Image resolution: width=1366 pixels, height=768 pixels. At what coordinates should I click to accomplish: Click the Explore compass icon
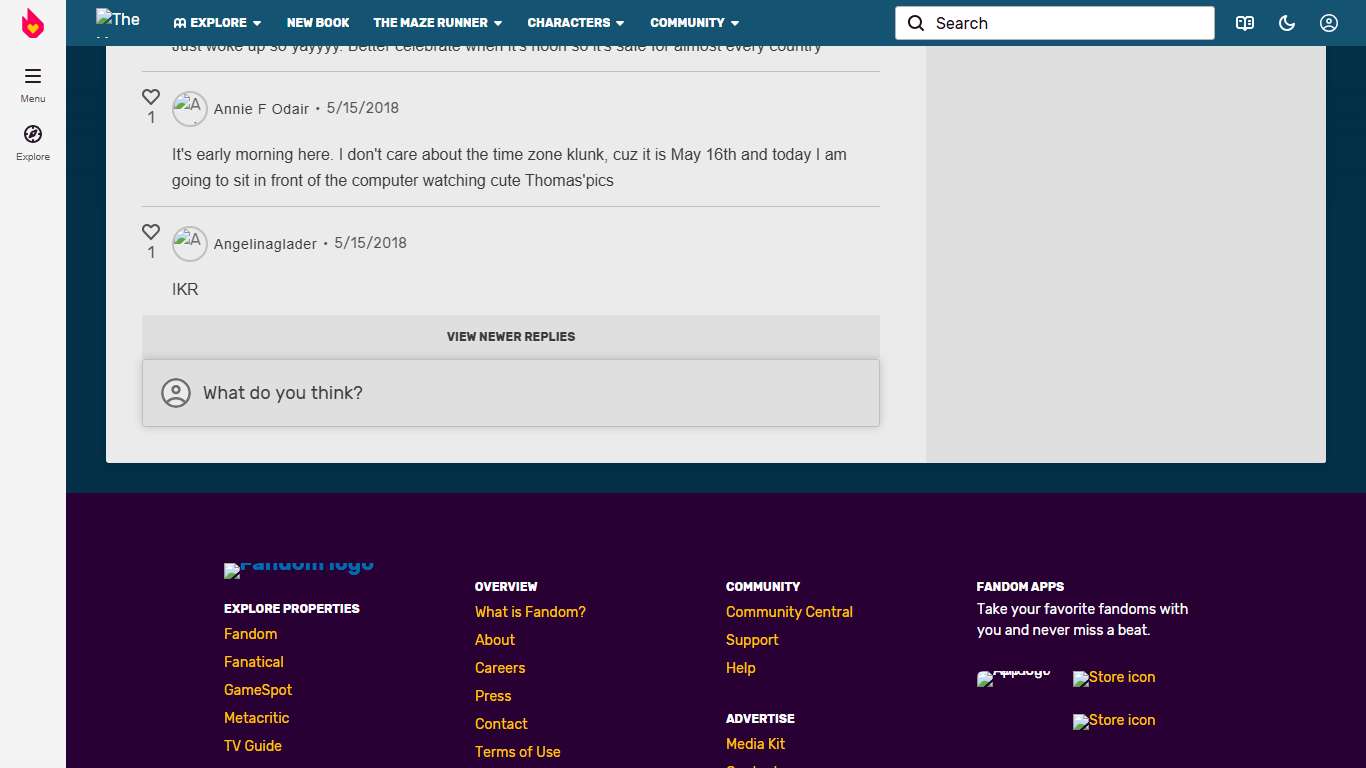(x=33, y=134)
